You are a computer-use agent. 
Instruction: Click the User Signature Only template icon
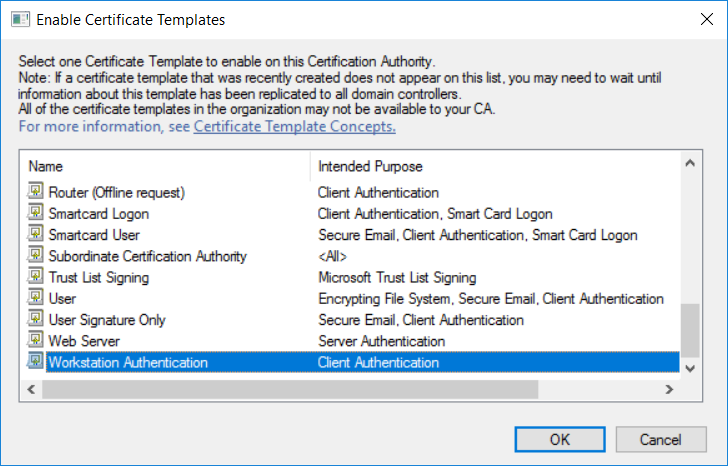click(x=35, y=319)
